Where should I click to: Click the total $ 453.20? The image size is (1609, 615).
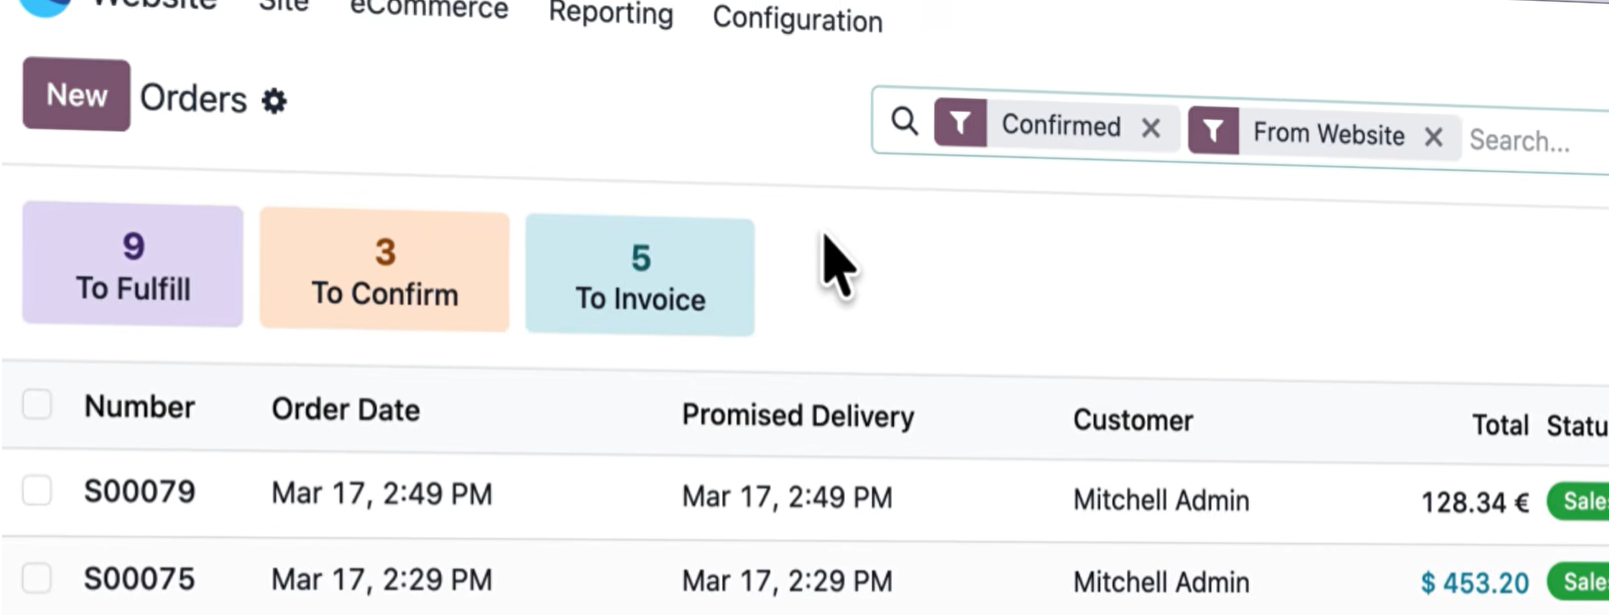coord(1475,583)
